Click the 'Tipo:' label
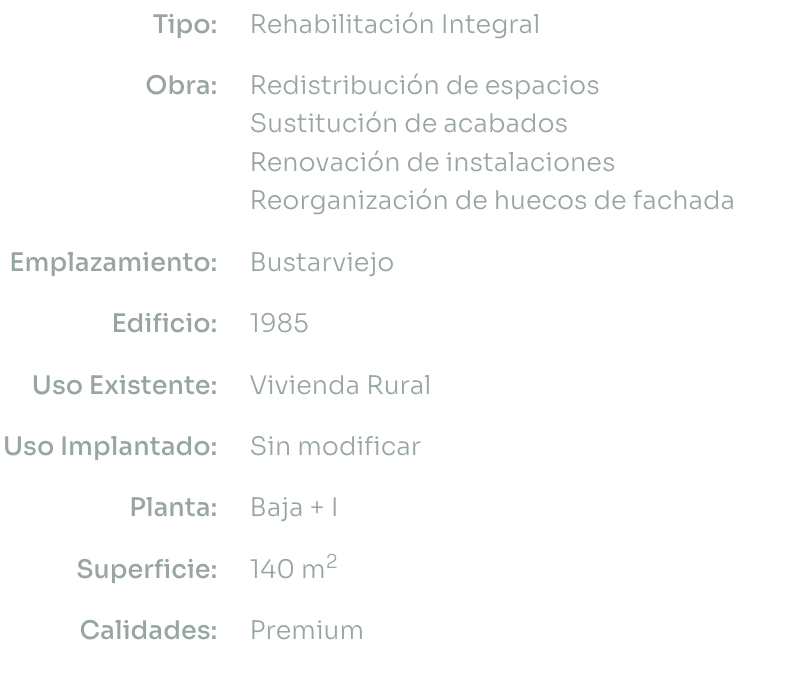This screenshot has width=792, height=678. (185, 24)
